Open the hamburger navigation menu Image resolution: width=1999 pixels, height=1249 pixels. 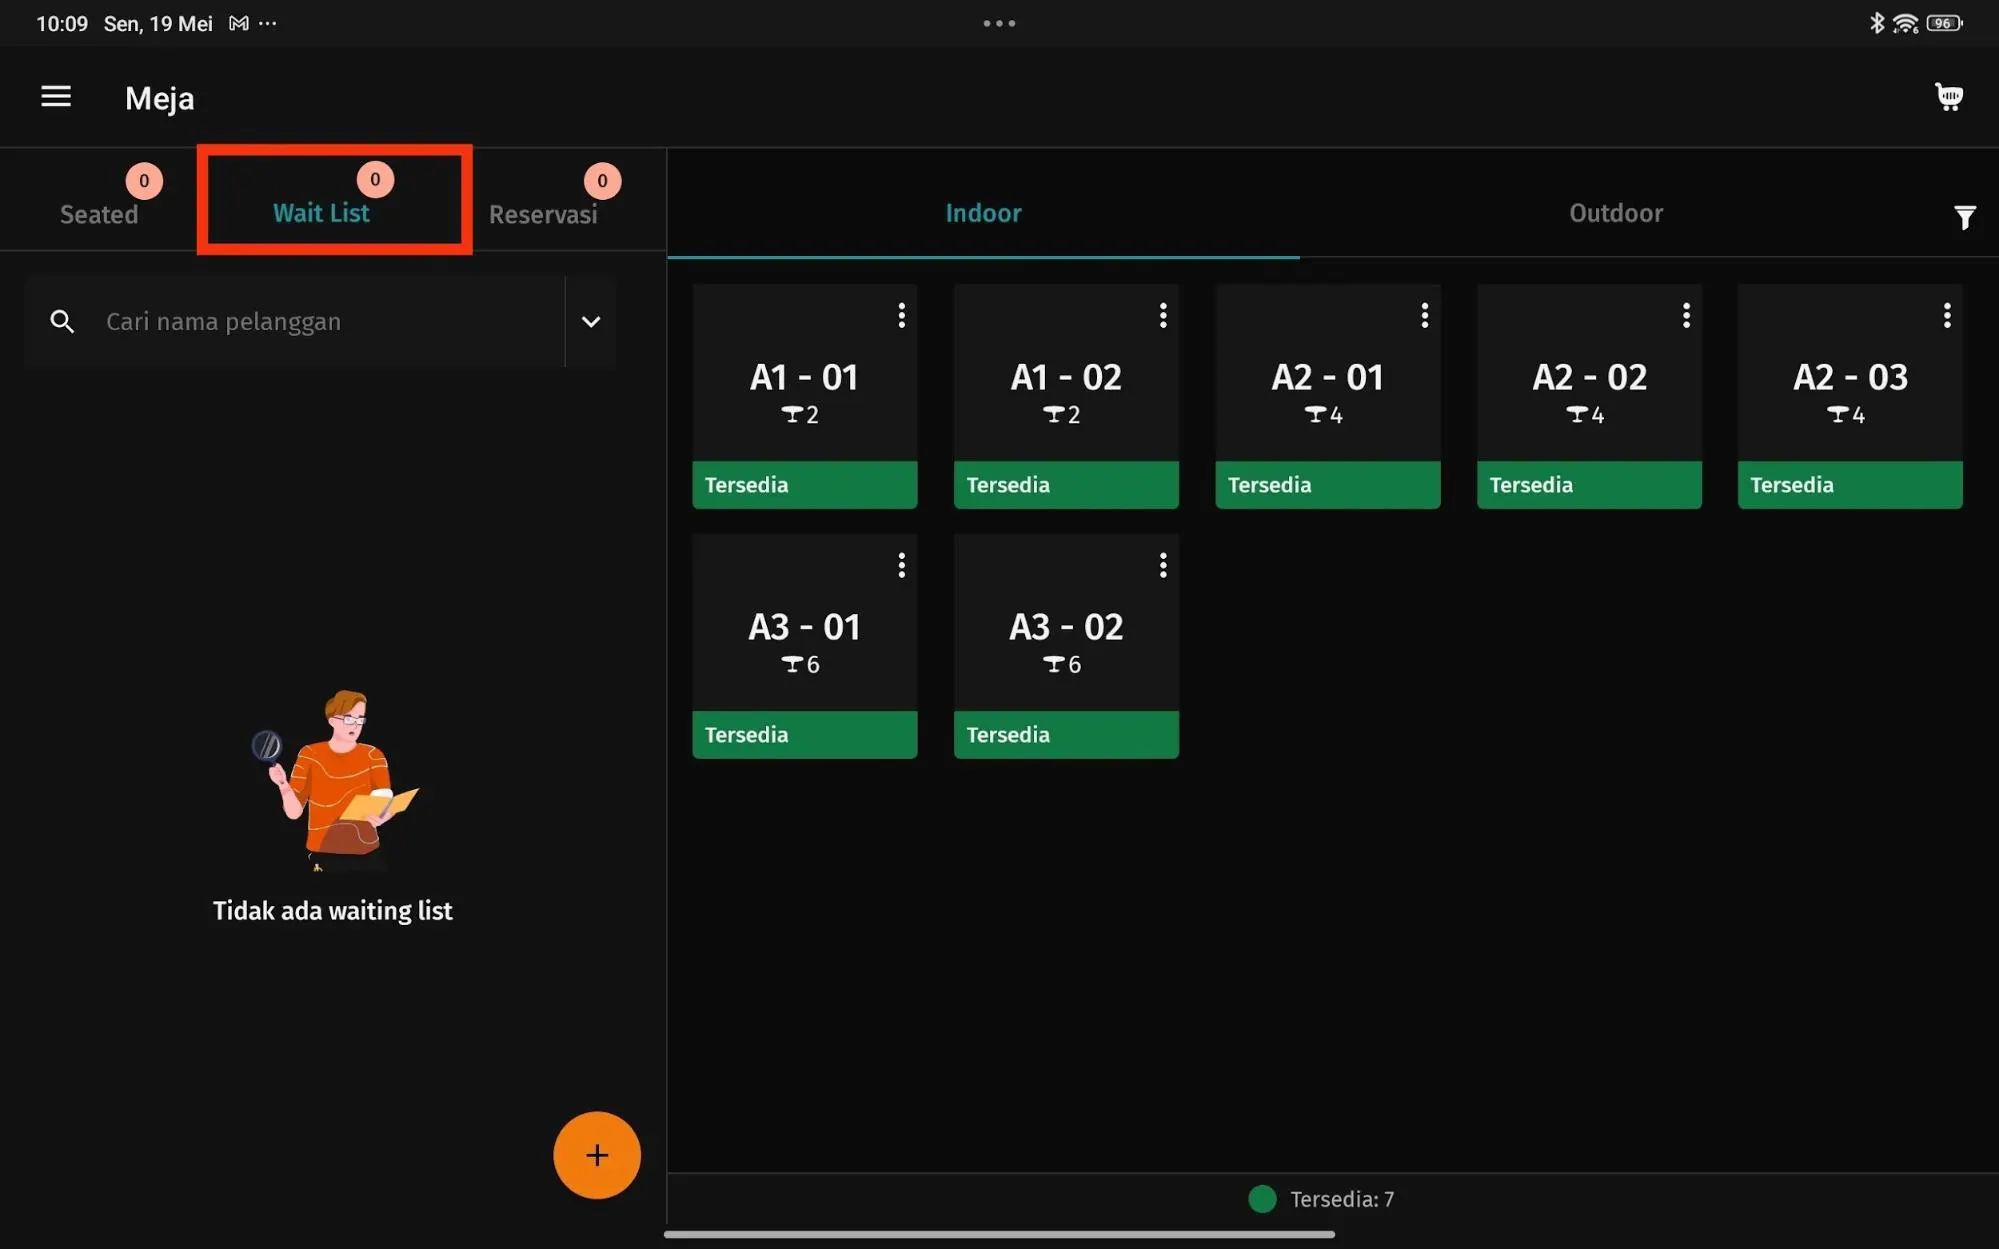56,96
